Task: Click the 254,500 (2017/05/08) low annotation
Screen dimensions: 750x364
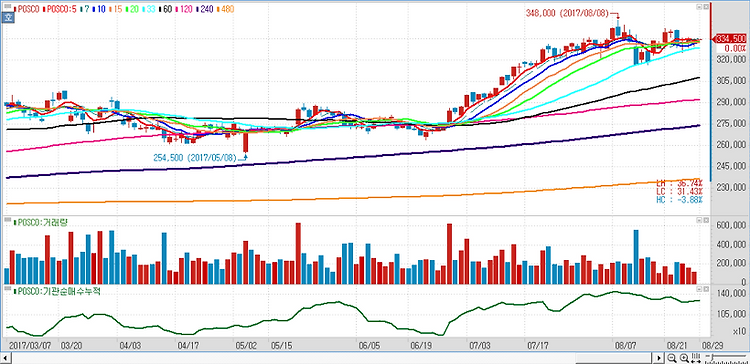Action: [195, 157]
